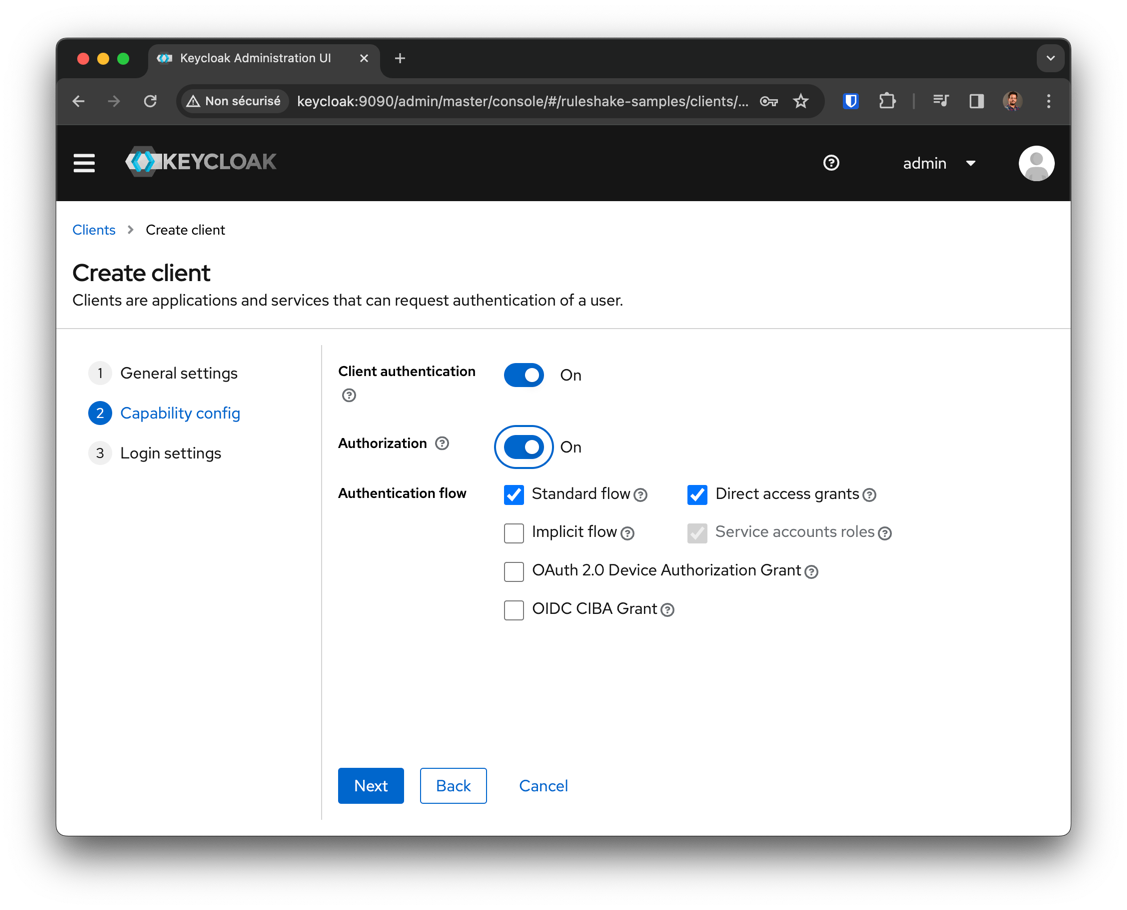Screen dimensions: 1127x910
Task: Click the Authorization help icon
Action: click(442, 444)
